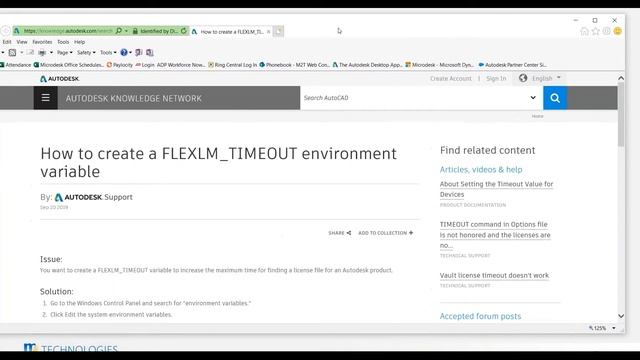Open Ring Central Log In bookmark
This screenshot has width=640, height=360.
pos(233,65)
